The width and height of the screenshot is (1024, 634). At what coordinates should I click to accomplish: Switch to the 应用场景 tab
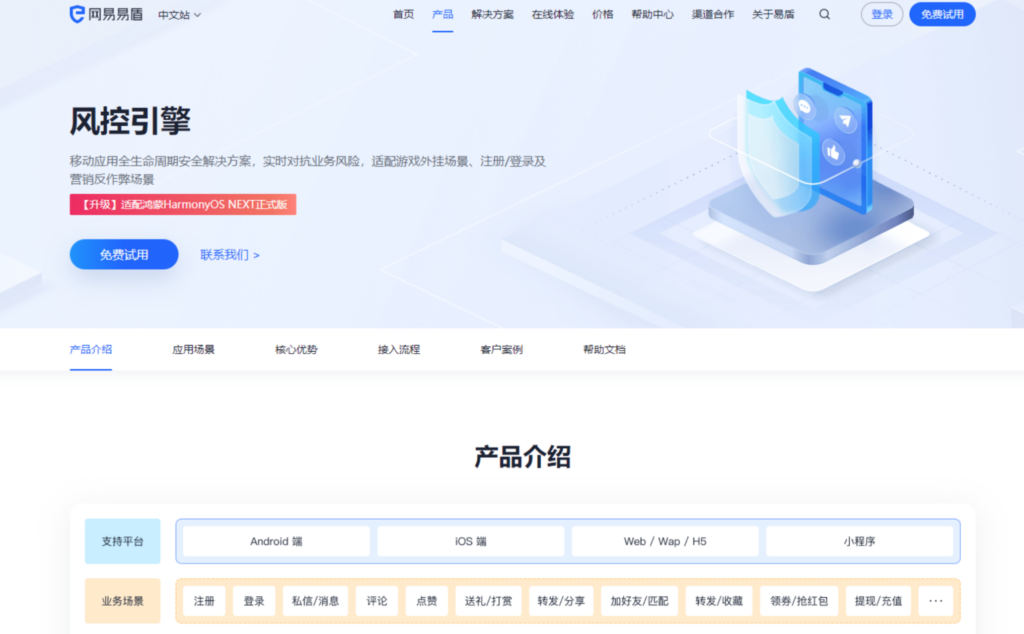tap(192, 350)
